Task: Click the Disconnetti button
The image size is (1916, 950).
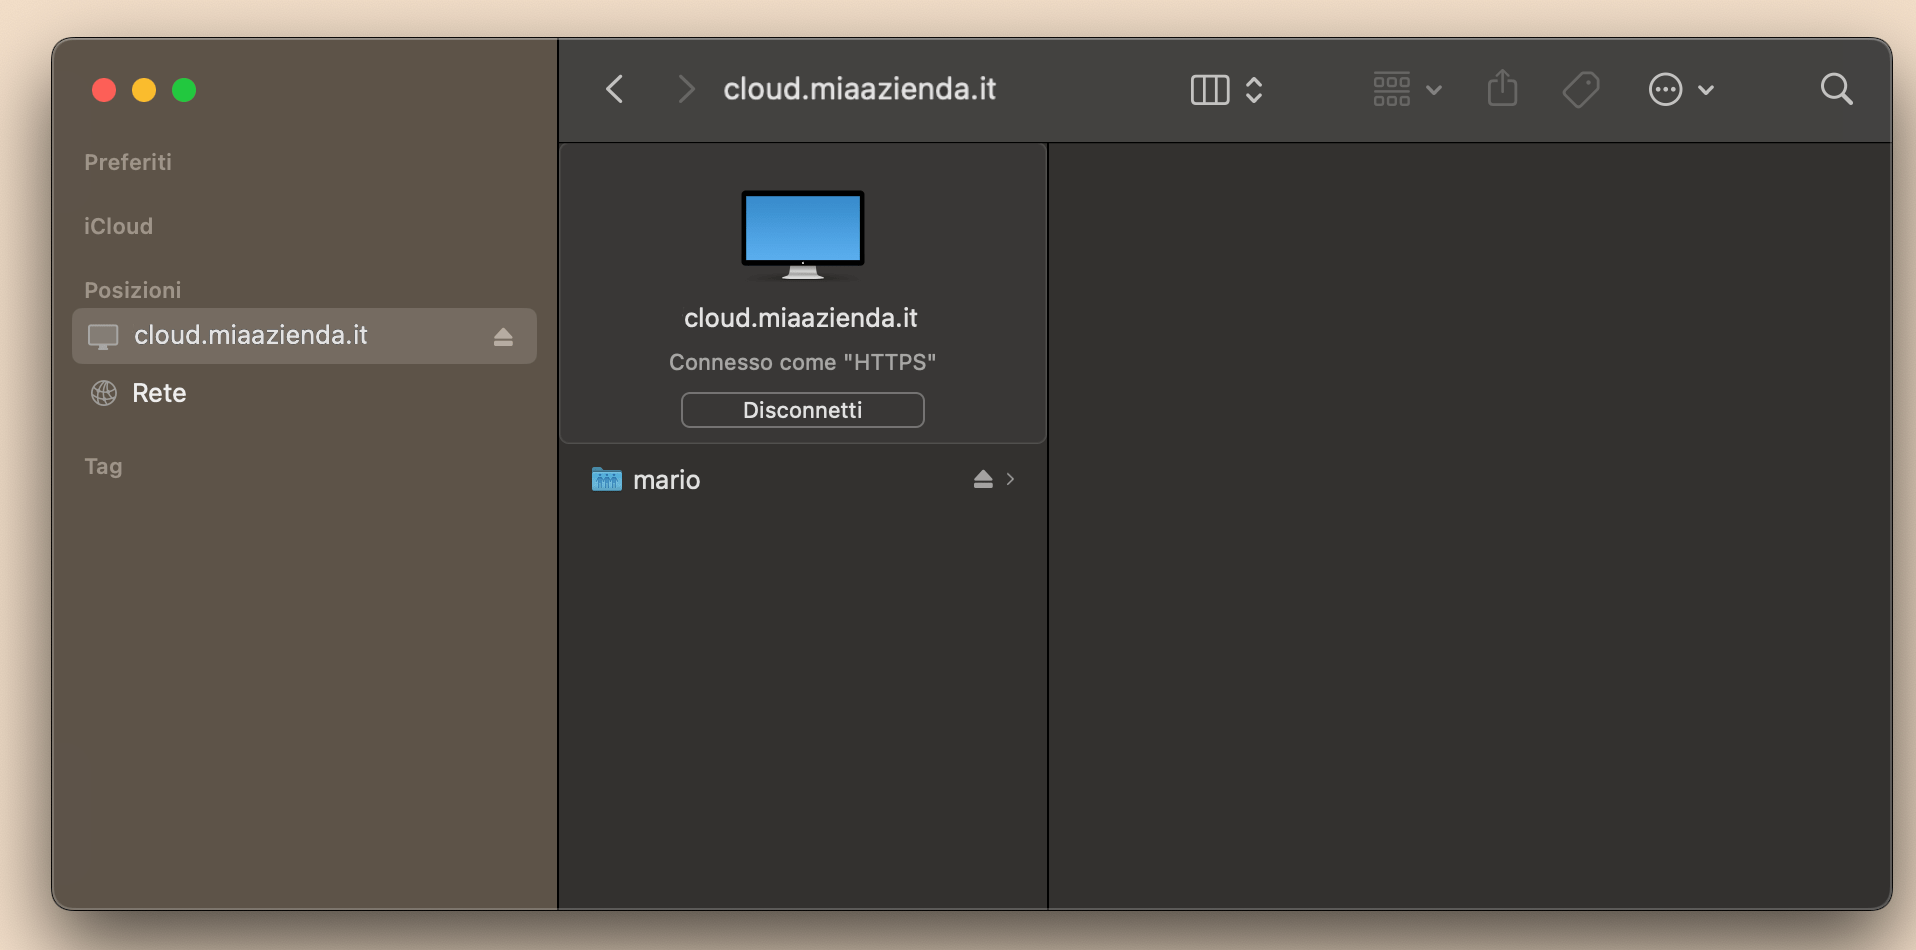Action: coord(802,410)
